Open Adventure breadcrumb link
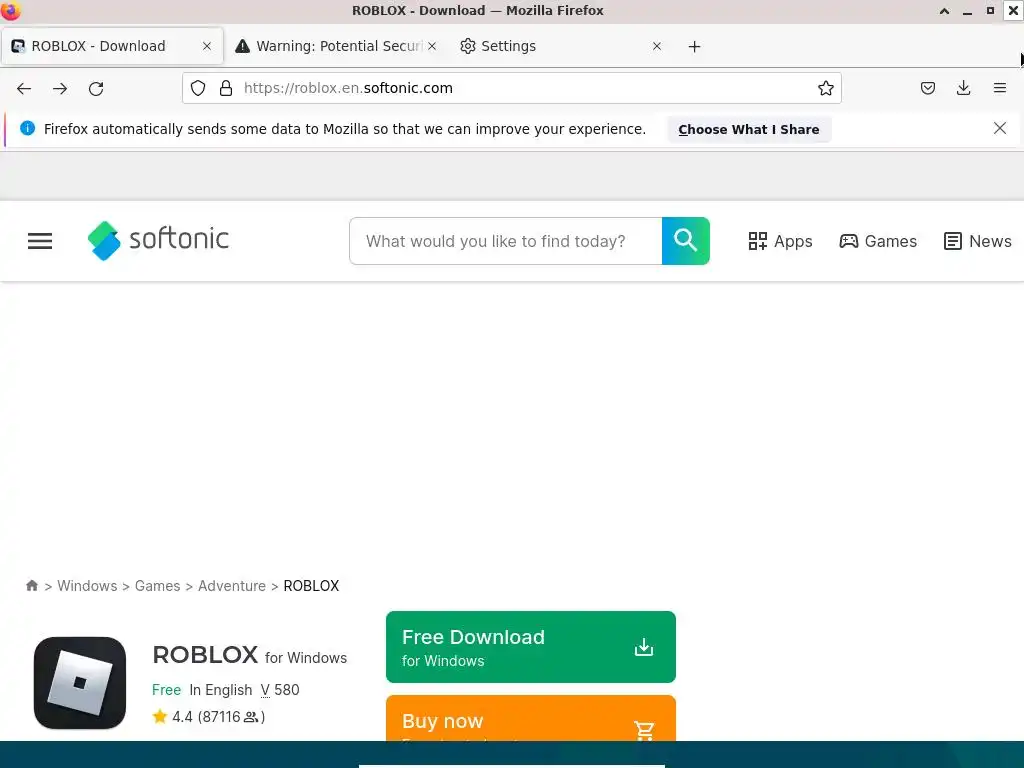The height and width of the screenshot is (768, 1024). [232, 586]
